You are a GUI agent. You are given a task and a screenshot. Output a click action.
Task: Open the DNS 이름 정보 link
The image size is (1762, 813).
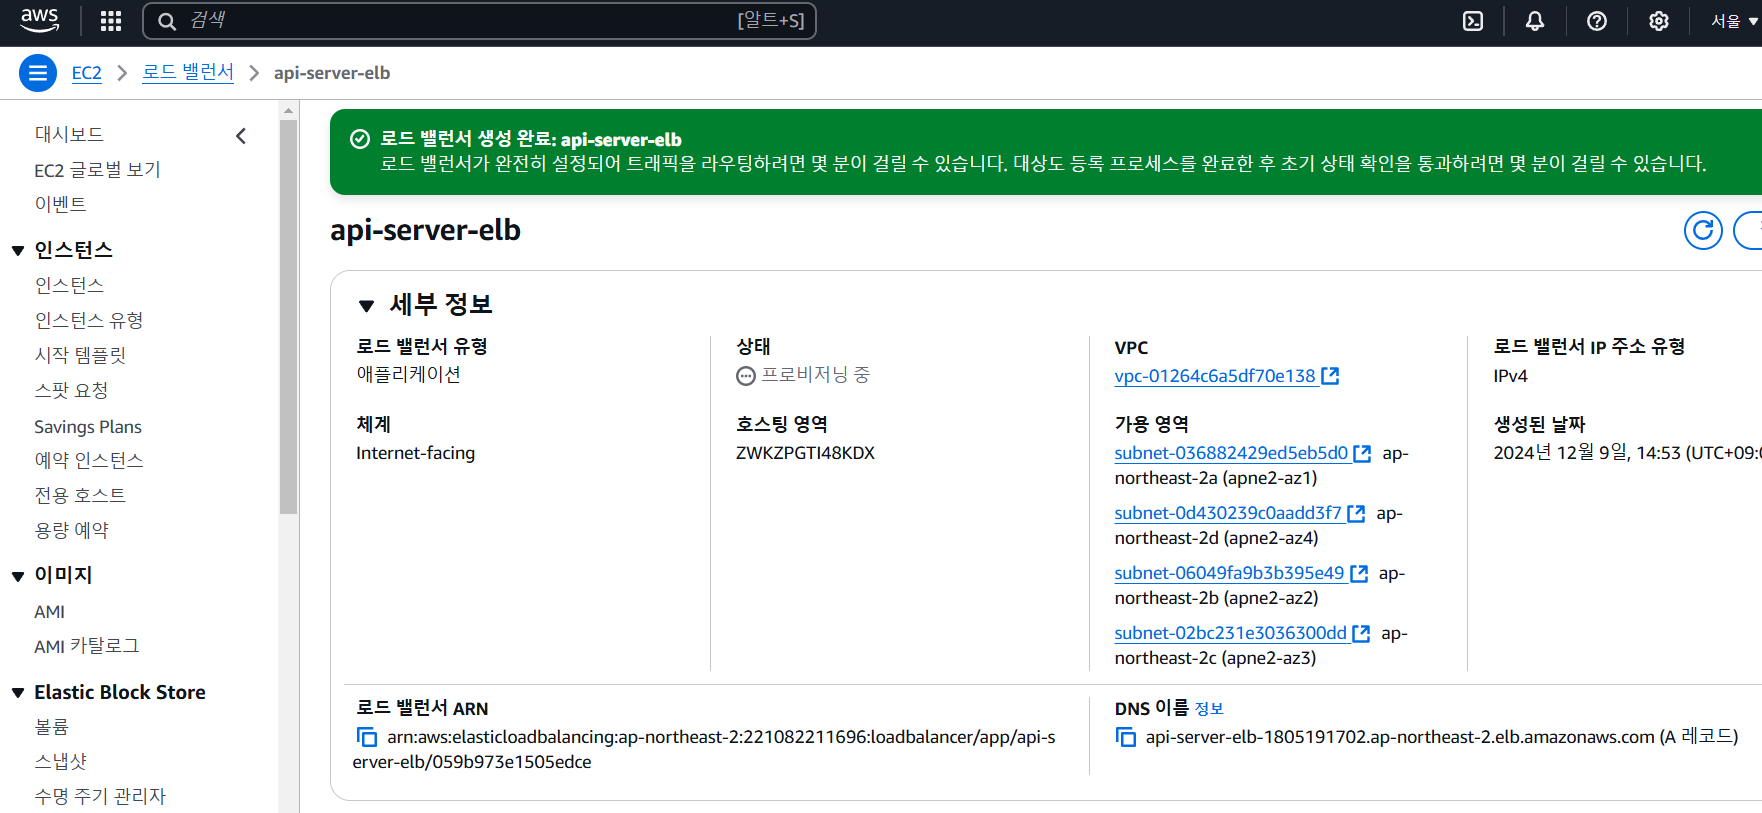pos(1209,709)
